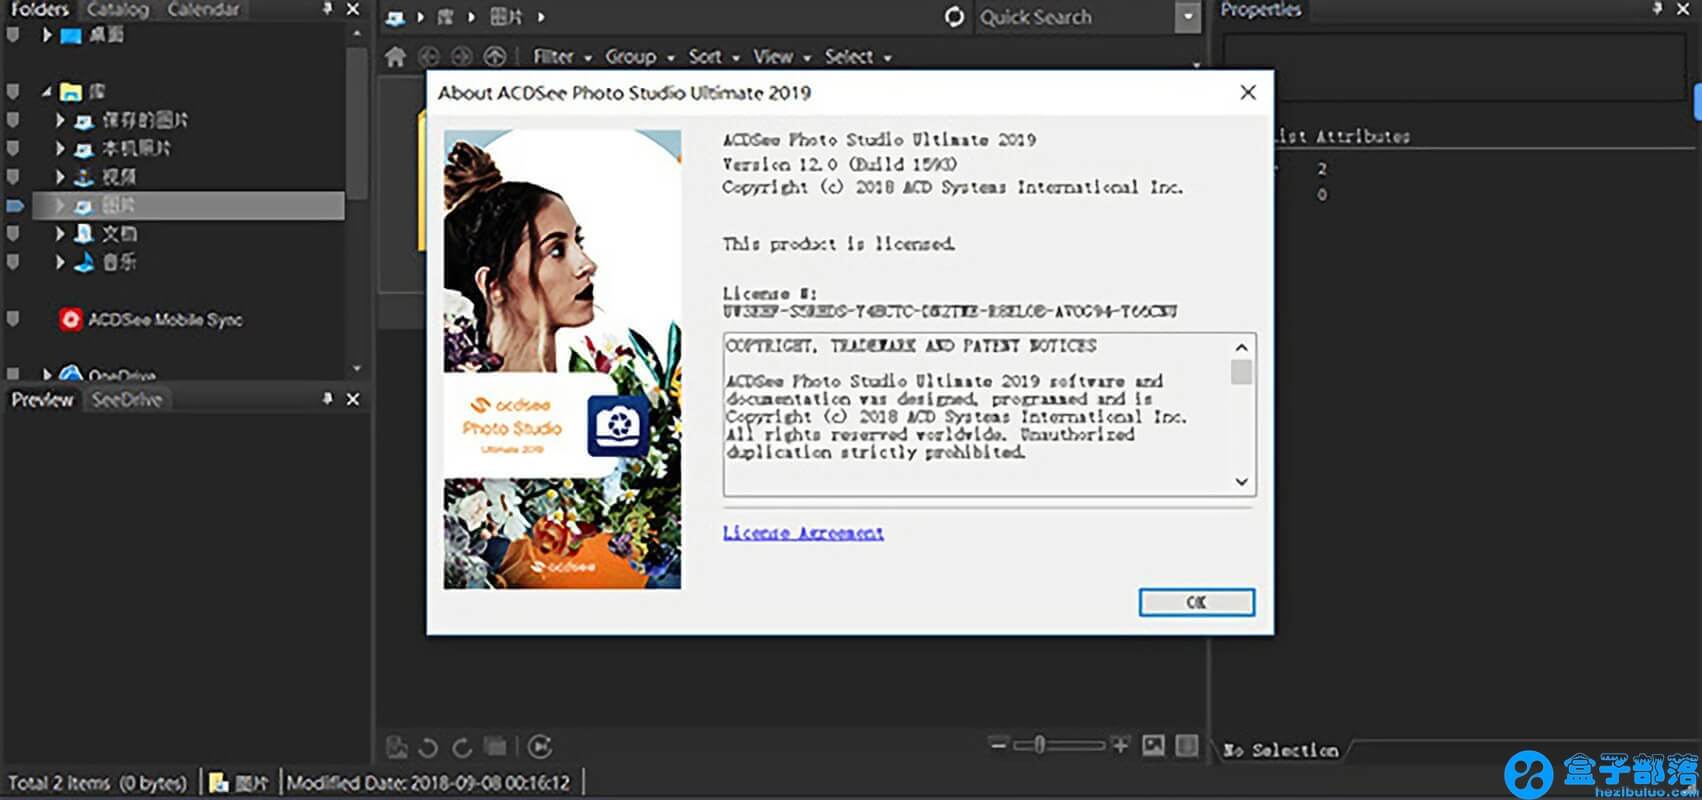
Task: Click the 图片 path segment in breadcrumb
Action: click(x=506, y=17)
